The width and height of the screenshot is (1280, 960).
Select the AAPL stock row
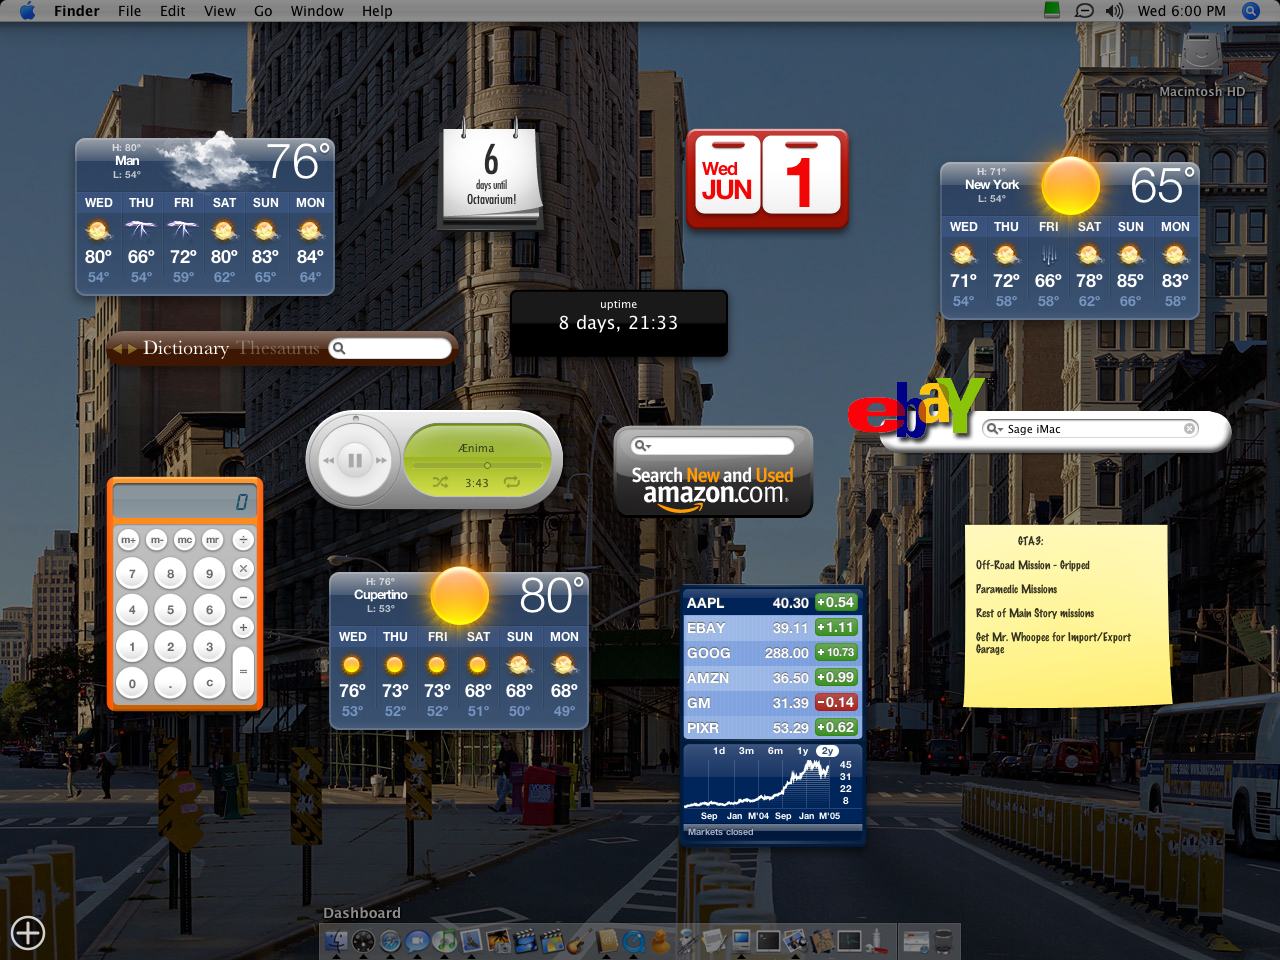[x=771, y=603]
